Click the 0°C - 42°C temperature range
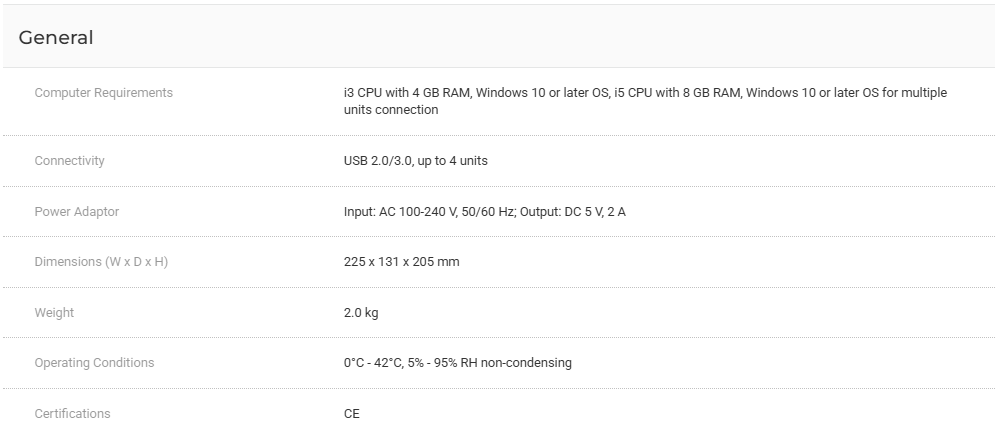1001x432 pixels. (x=371, y=363)
